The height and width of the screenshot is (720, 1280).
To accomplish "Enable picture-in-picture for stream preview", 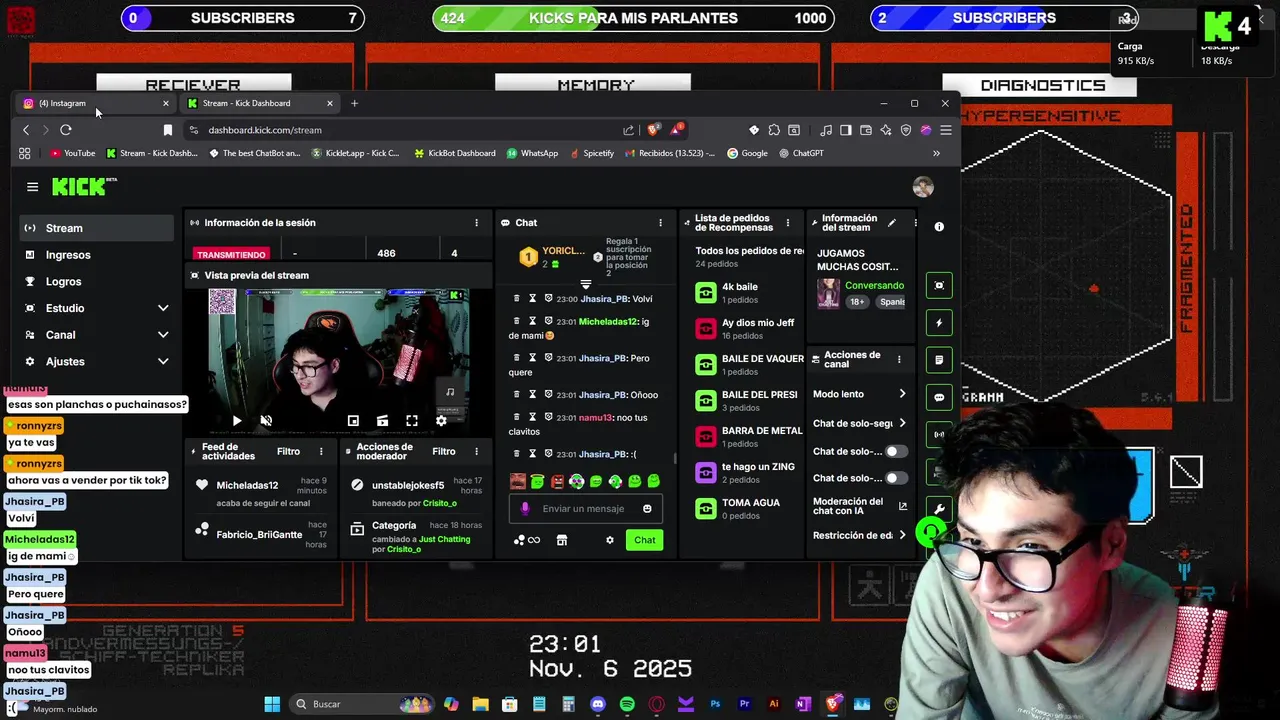I will [x=353, y=421].
